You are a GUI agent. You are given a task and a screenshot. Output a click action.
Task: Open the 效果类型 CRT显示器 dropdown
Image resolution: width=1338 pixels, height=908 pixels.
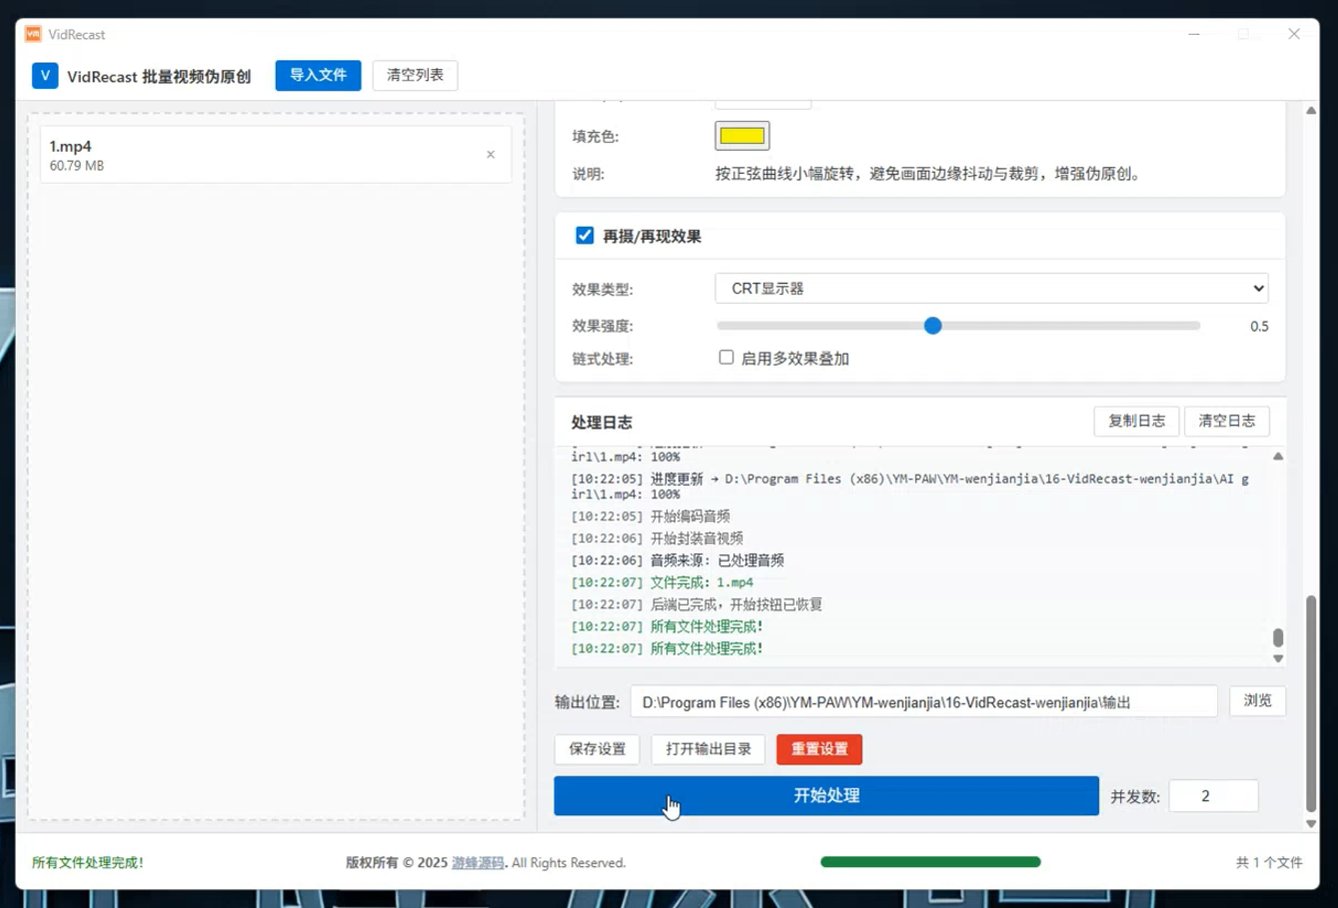992,288
